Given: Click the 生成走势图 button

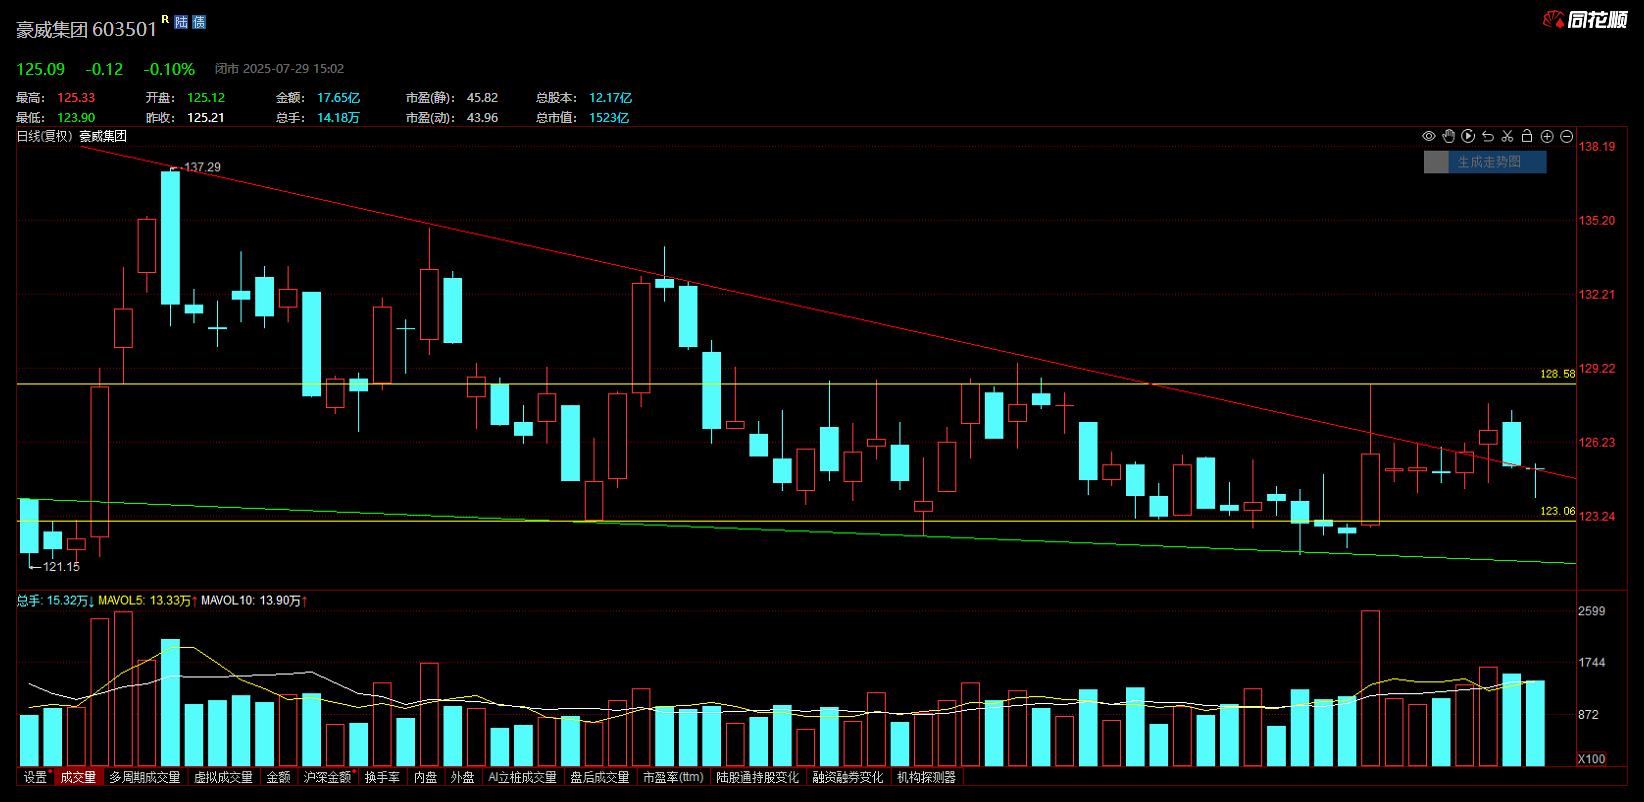Looking at the screenshot, I should tap(1486, 162).
